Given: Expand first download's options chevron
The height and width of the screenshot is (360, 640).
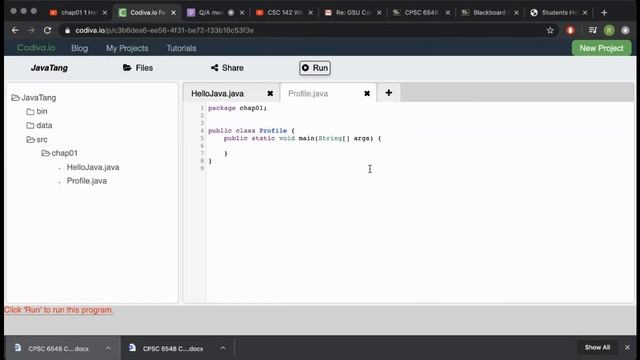Looking at the screenshot, I should pos(108,348).
